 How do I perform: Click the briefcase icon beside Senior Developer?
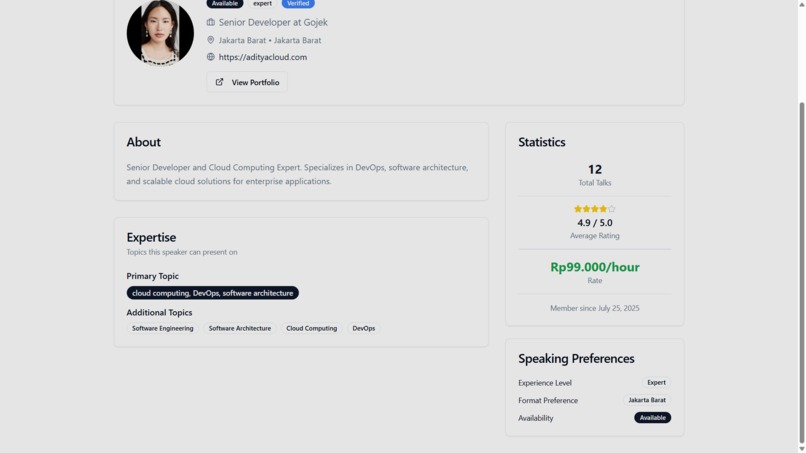[211, 22]
